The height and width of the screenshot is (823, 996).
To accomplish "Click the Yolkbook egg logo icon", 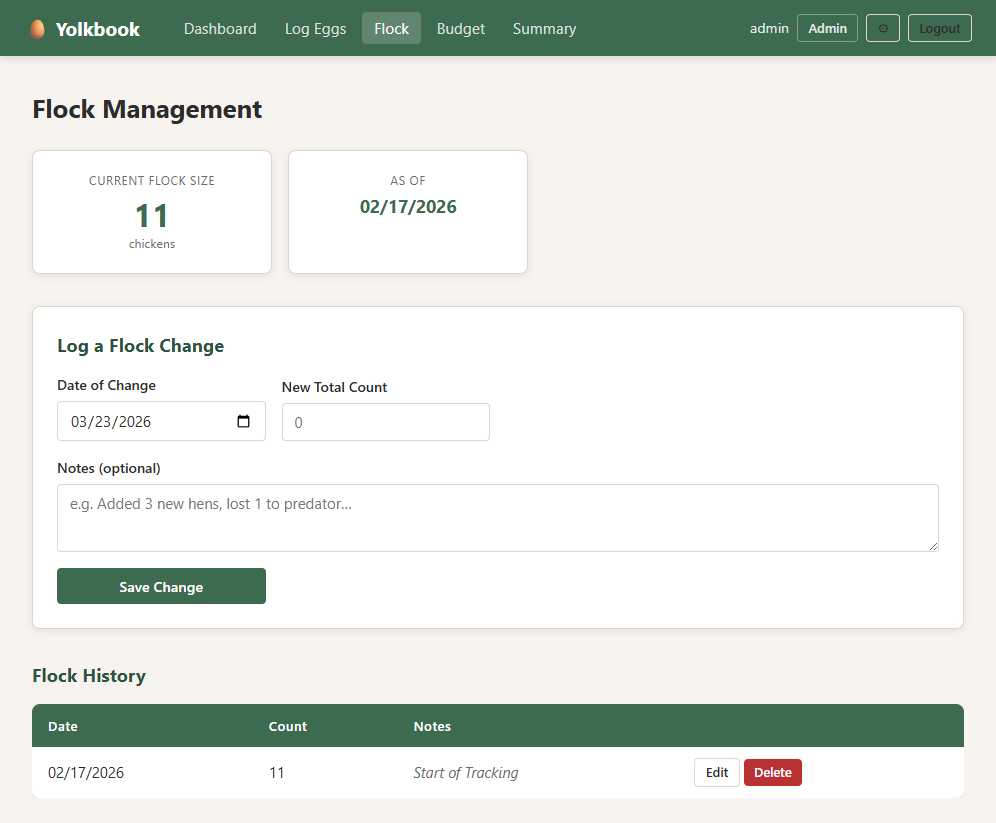I will pyautogui.click(x=38, y=29).
